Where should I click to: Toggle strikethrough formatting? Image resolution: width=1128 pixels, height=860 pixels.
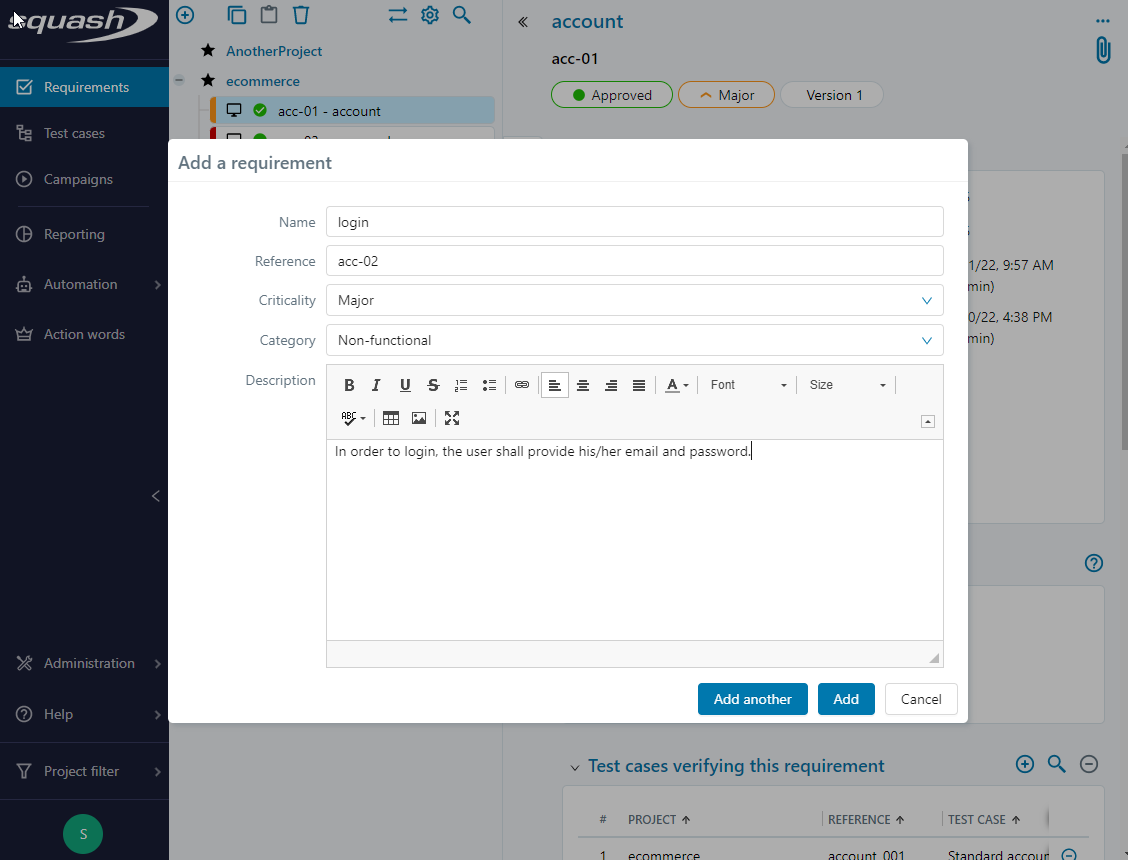[x=433, y=385]
